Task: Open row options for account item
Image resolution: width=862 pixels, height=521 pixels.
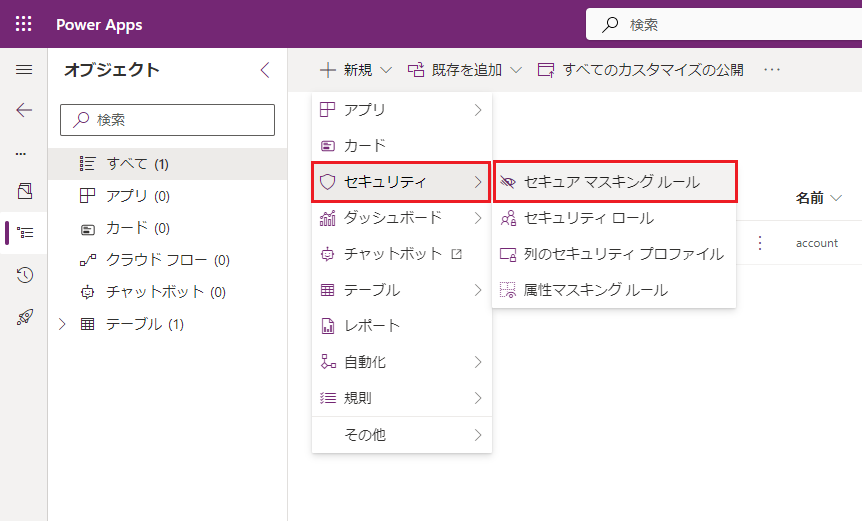Action: 760,243
